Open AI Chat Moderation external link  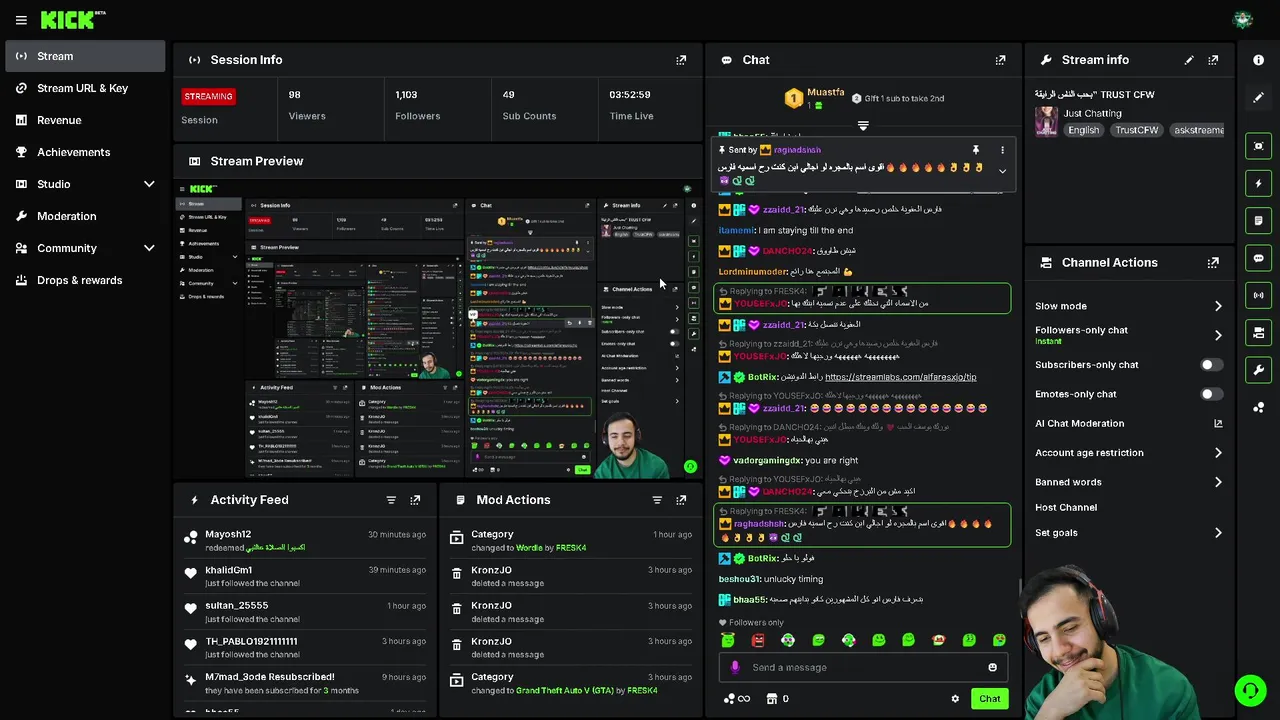[x=1218, y=424]
